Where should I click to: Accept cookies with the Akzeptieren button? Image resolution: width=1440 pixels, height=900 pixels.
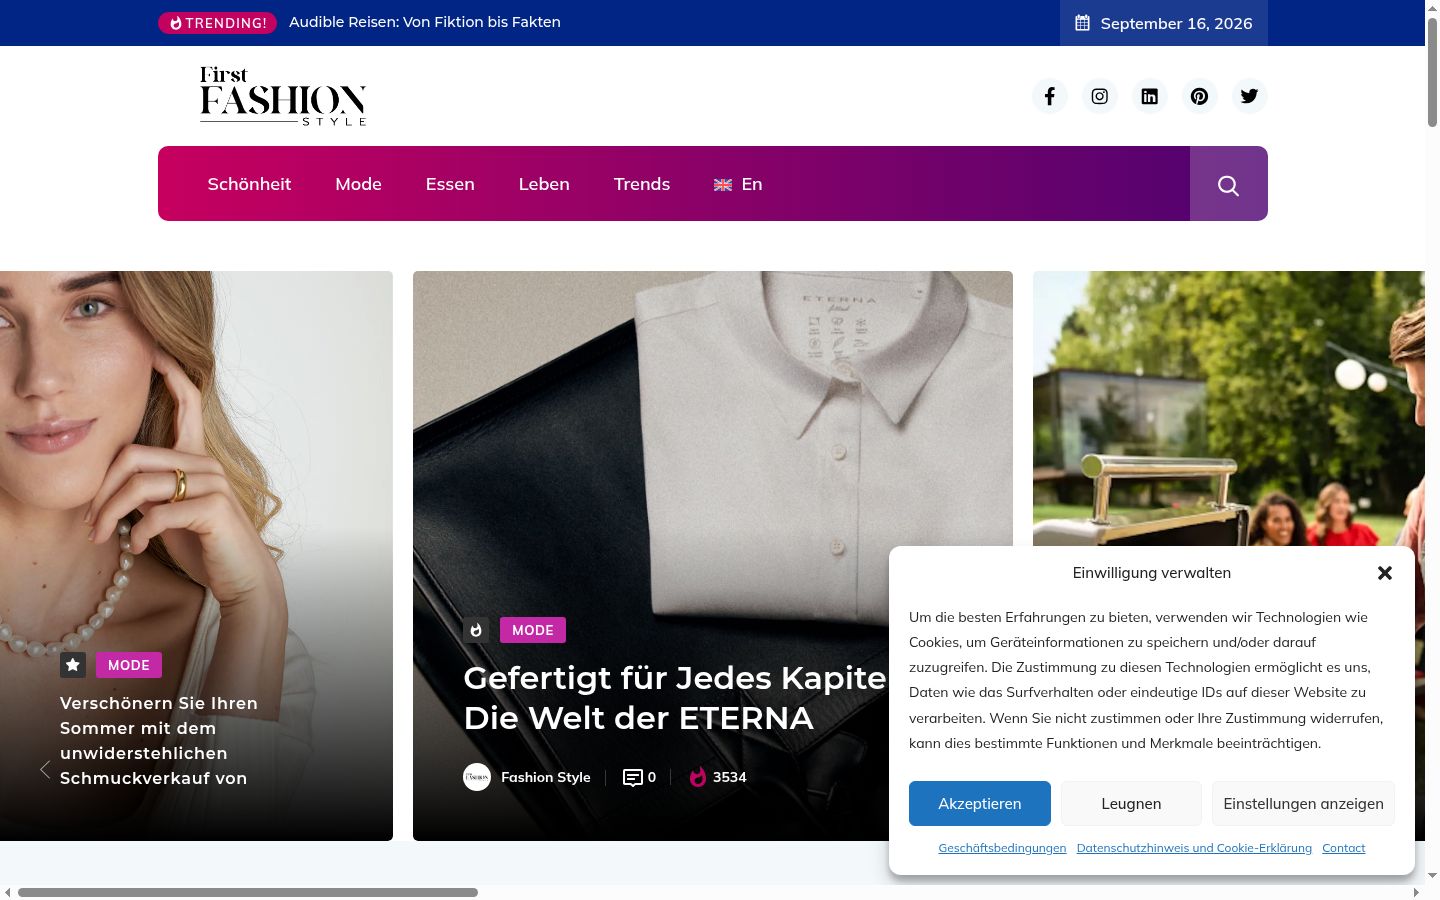coord(980,803)
